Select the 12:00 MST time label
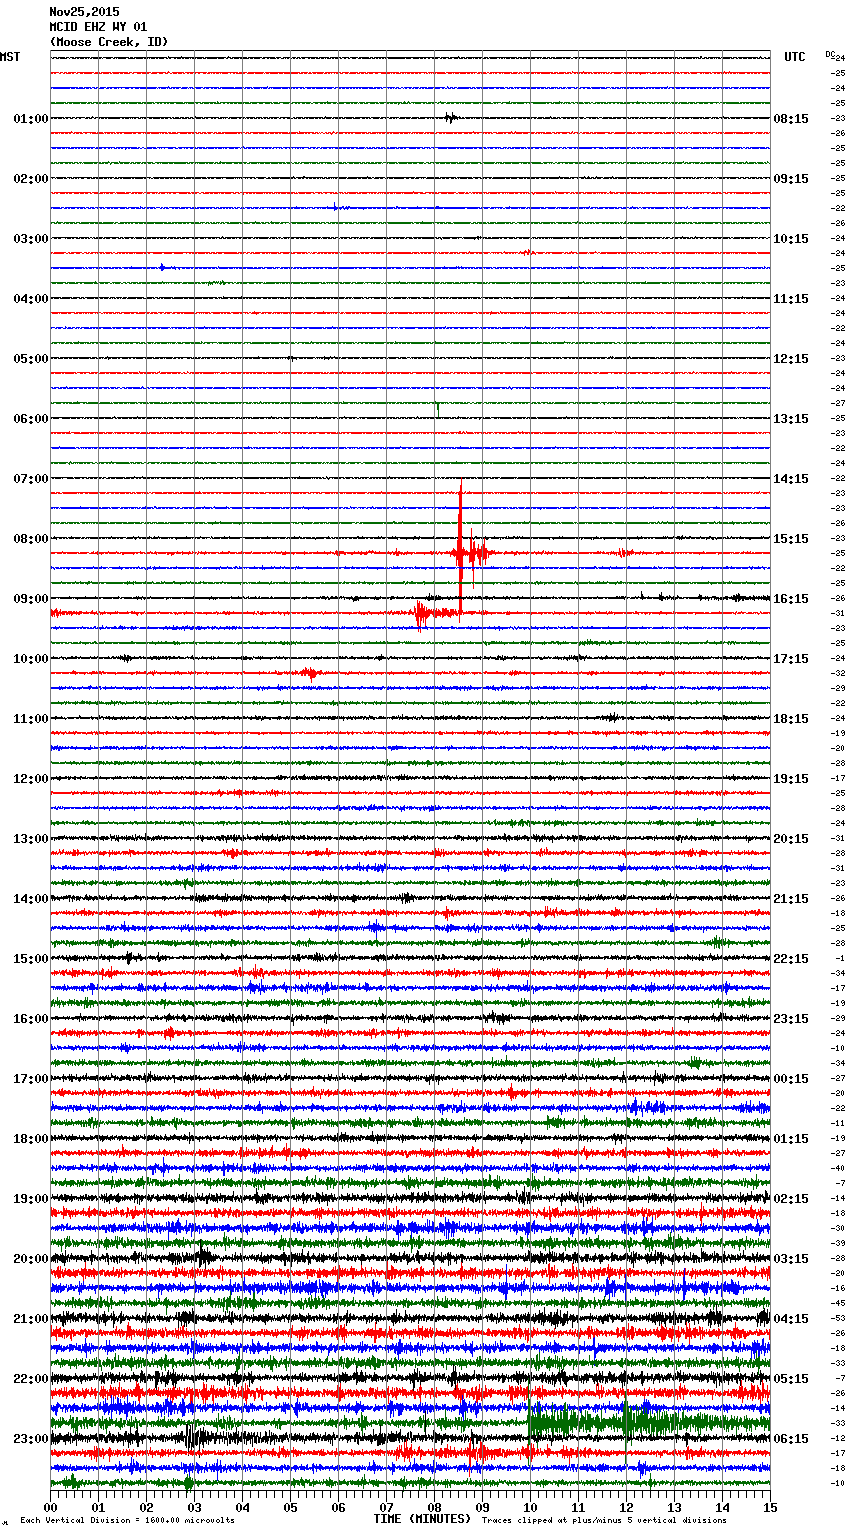This screenshot has width=850, height=1534. click(x=31, y=779)
